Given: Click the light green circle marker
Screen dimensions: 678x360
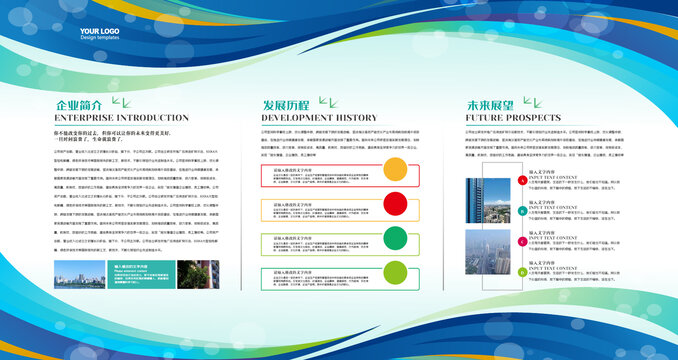Looking at the screenshot, I should coord(395,273).
